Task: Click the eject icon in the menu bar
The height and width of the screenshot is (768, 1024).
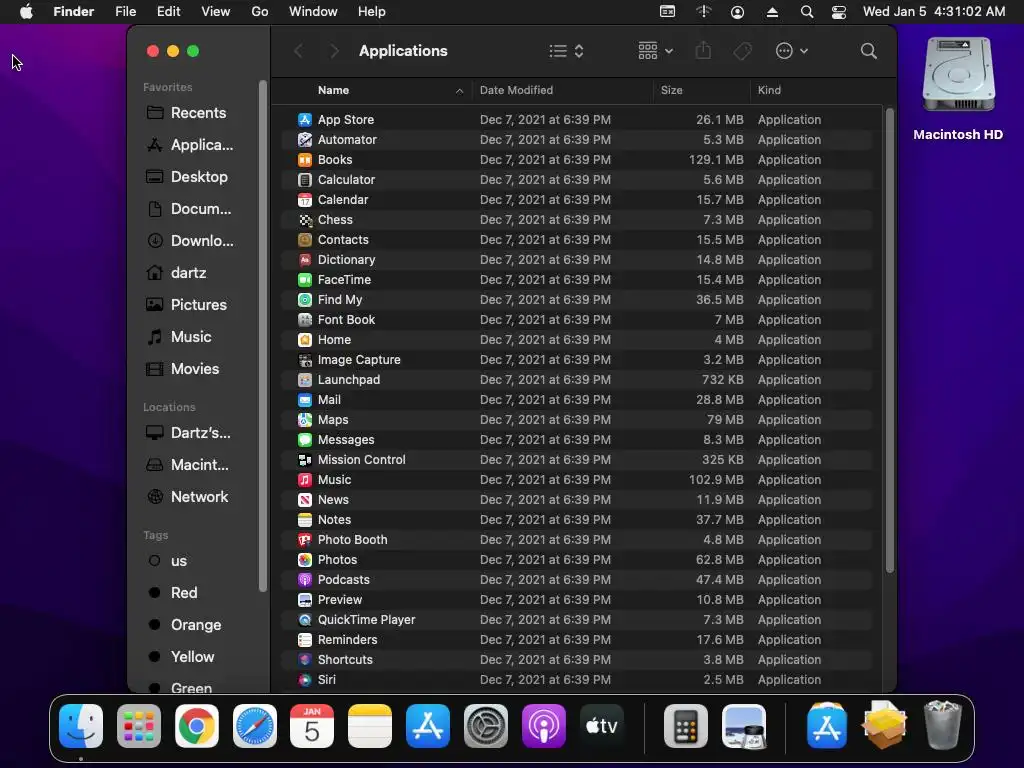Action: coord(772,12)
